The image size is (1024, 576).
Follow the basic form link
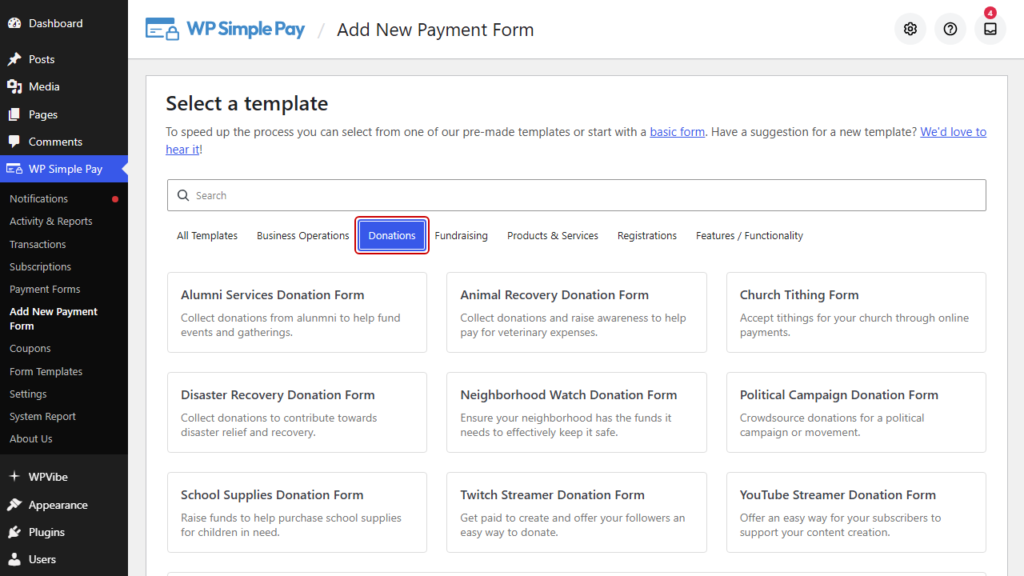tap(677, 132)
